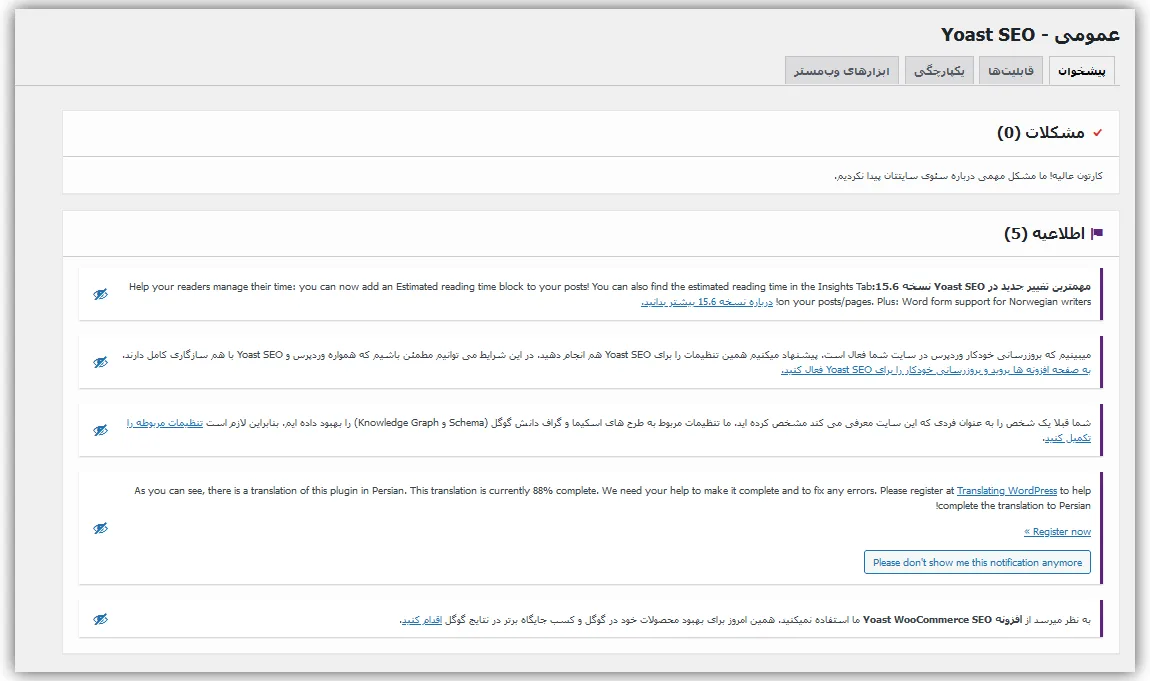
Task: Open the ابزارهای وب‌مستر webmaster tools tab
Action: (841, 71)
